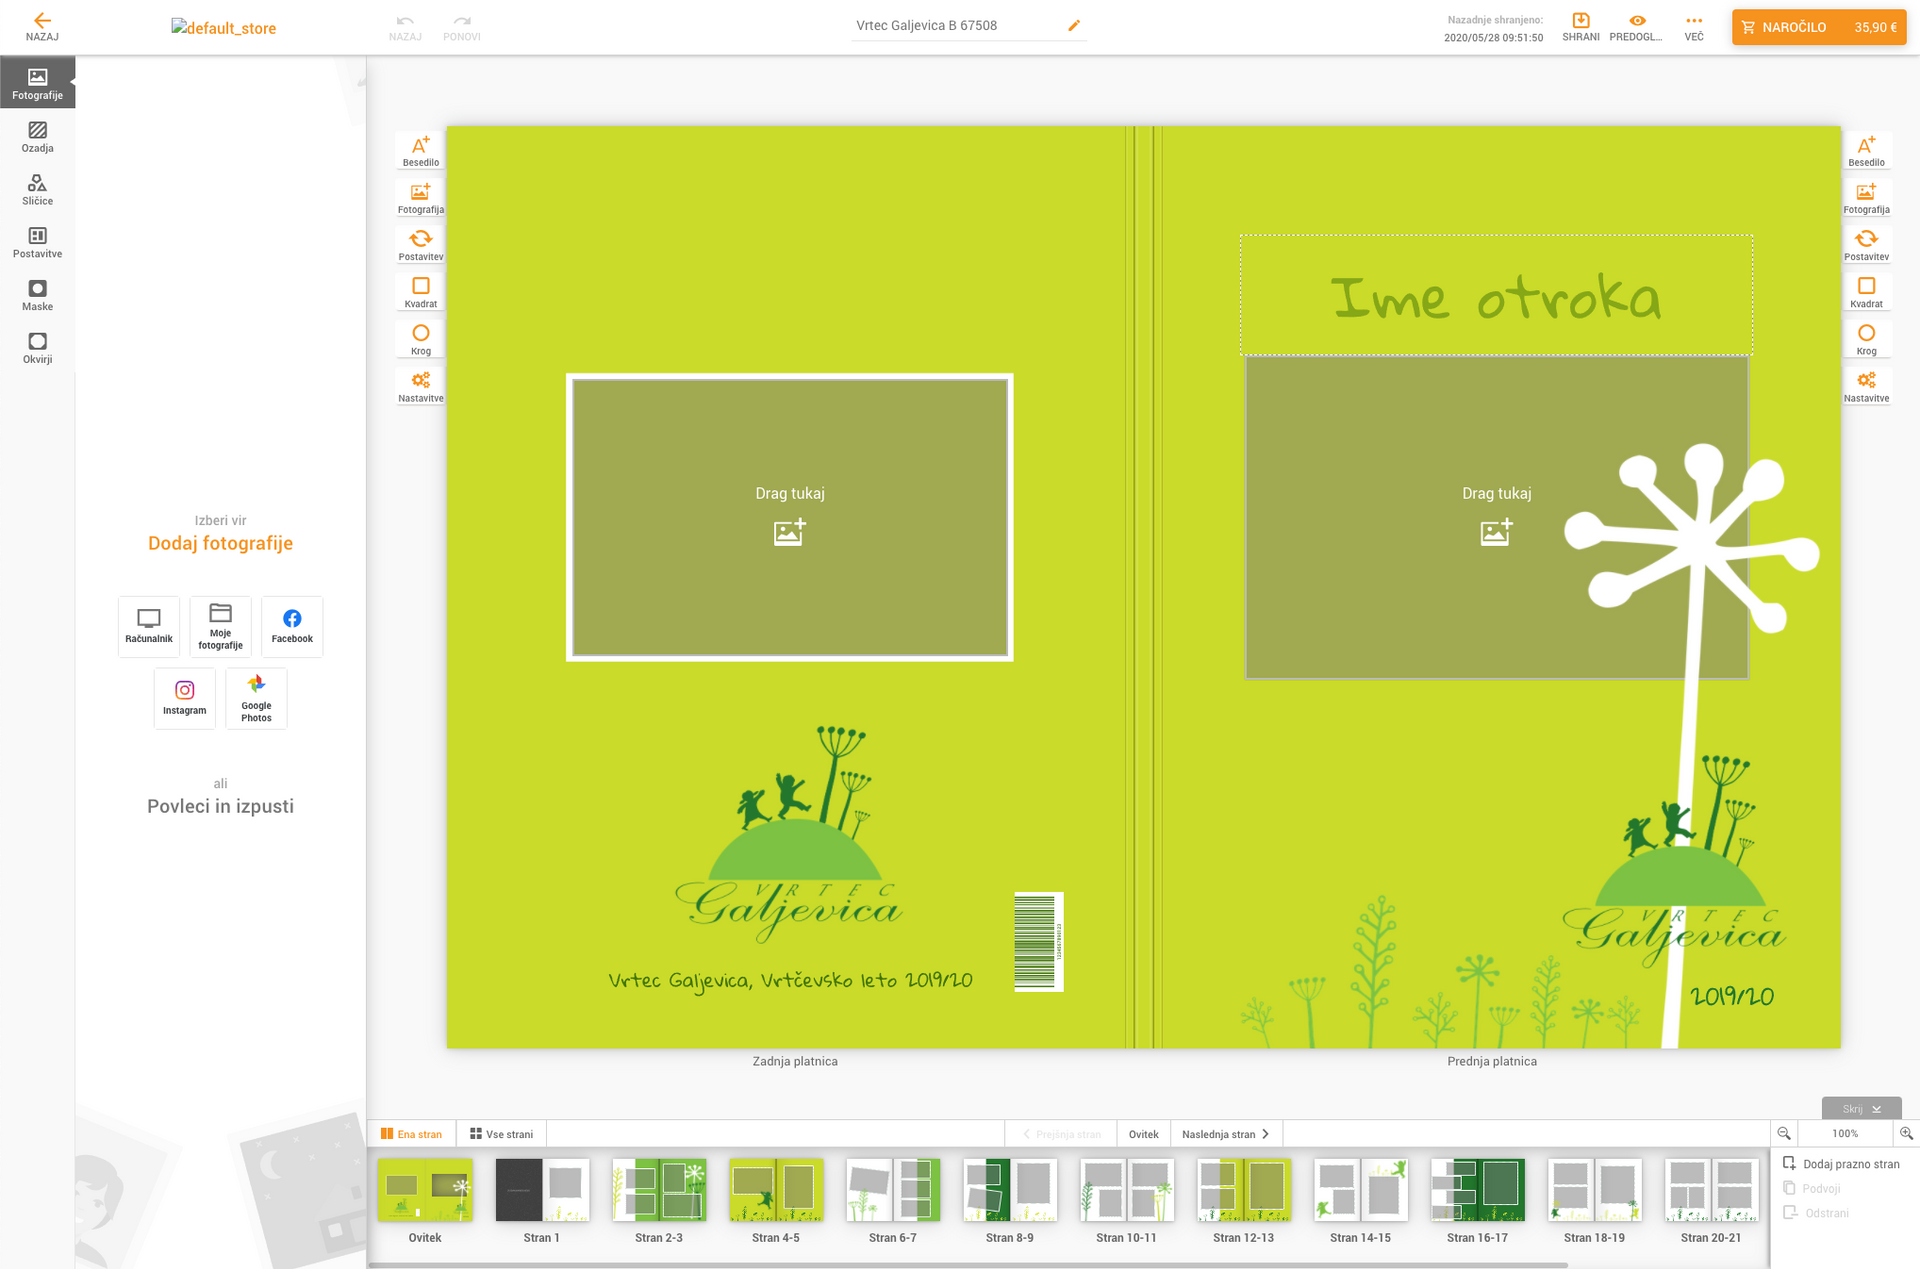1920x1269 pixels.
Task: Choose Instagram as photo source
Action: tap(184, 697)
